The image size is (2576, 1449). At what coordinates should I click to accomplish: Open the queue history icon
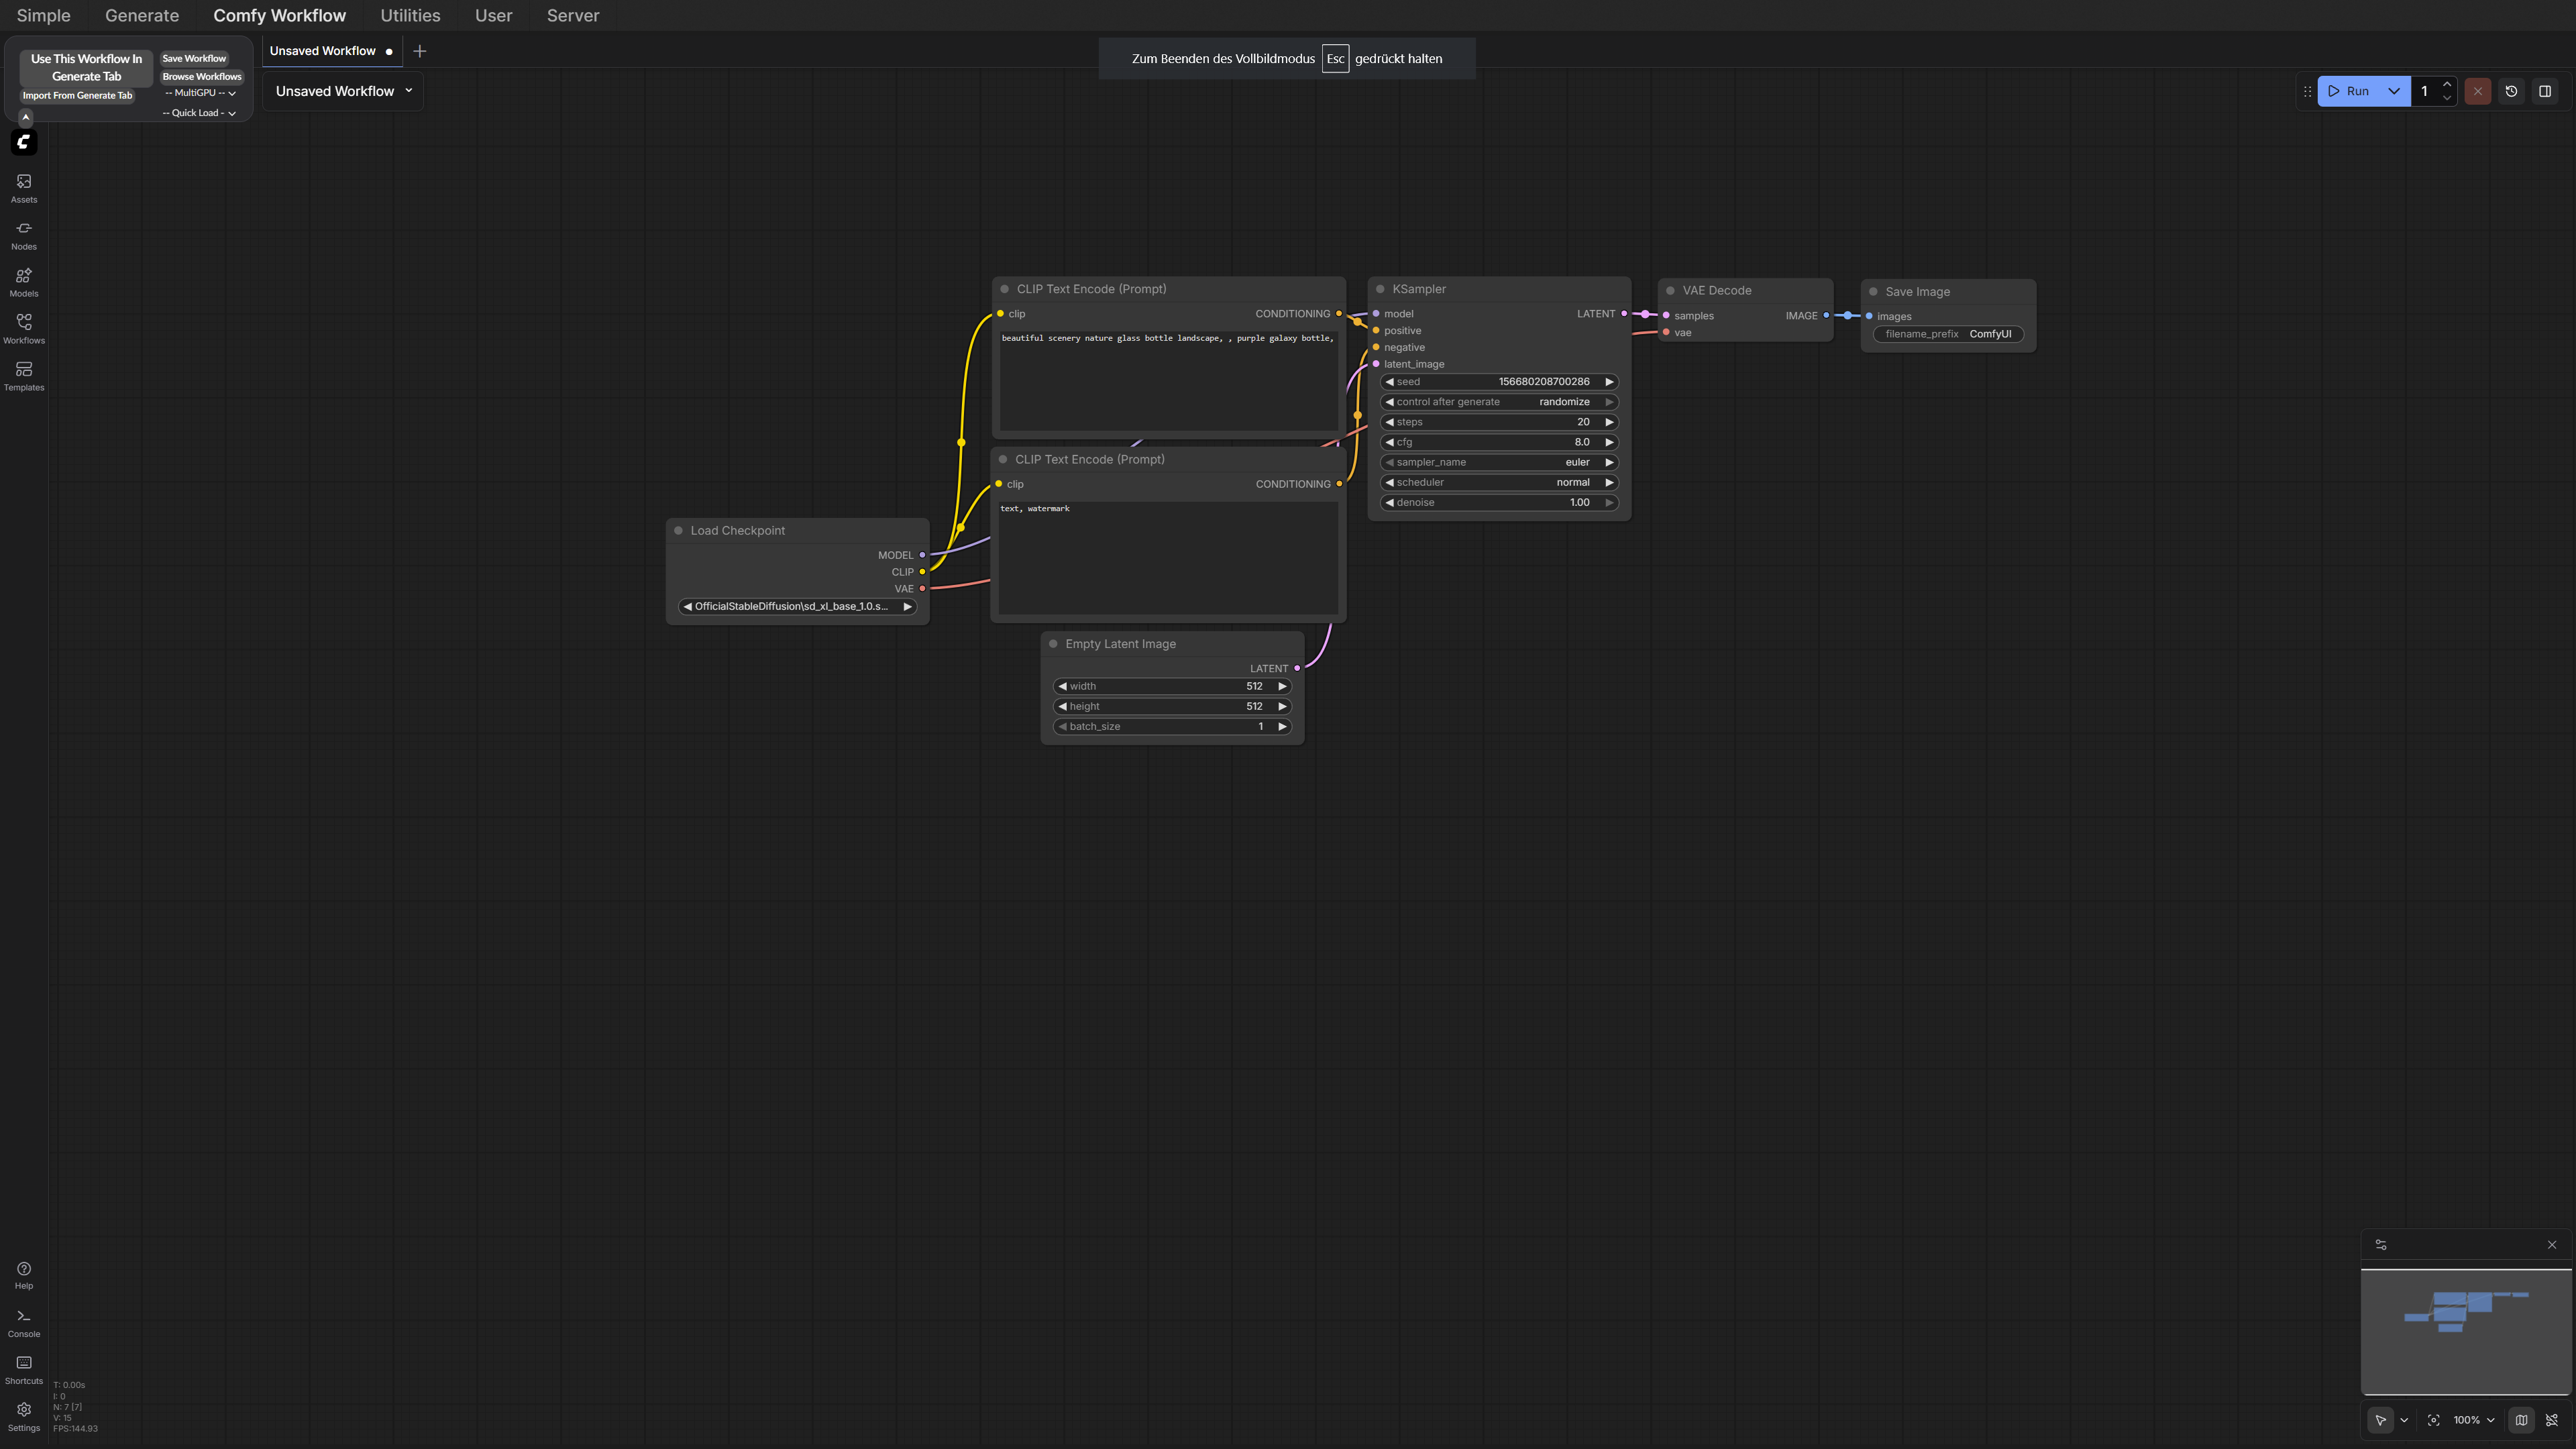click(x=2511, y=91)
